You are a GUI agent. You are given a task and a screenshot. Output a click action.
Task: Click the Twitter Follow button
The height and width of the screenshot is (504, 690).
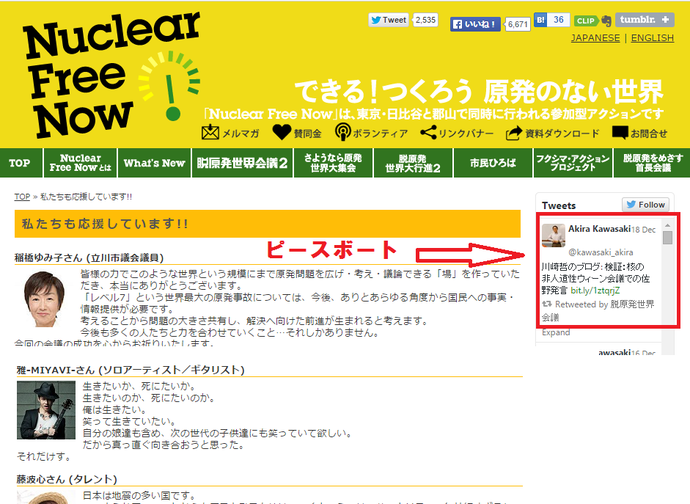(646, 205)
